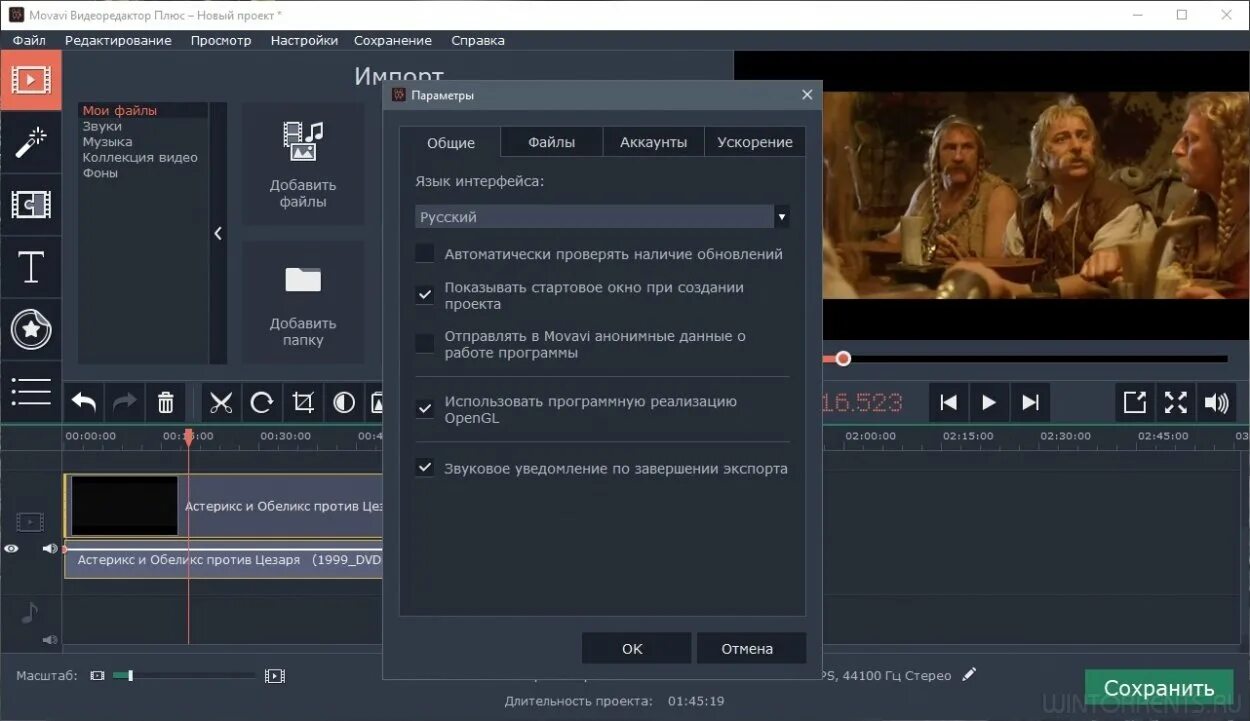Skip to previous frame

(949, 402)
